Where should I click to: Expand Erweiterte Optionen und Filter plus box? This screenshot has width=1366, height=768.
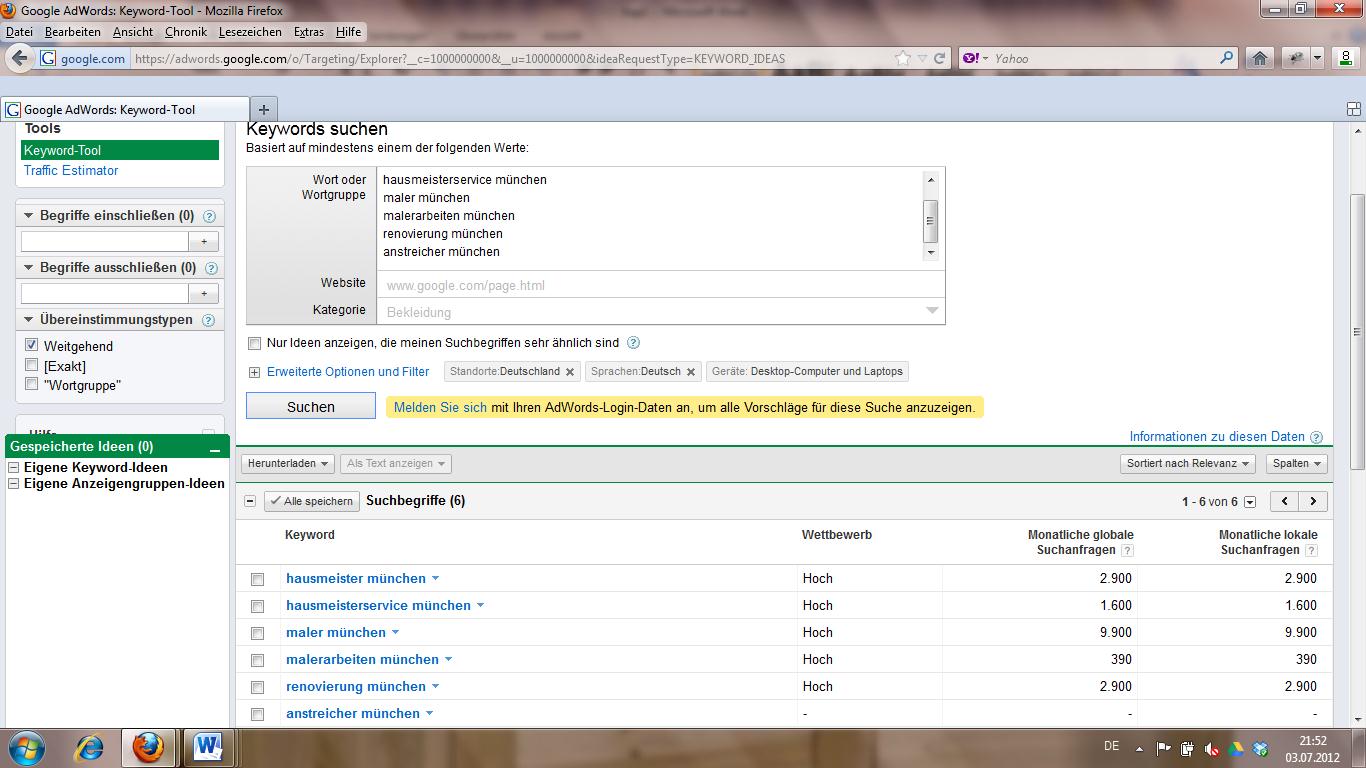[x=255, y=372]
